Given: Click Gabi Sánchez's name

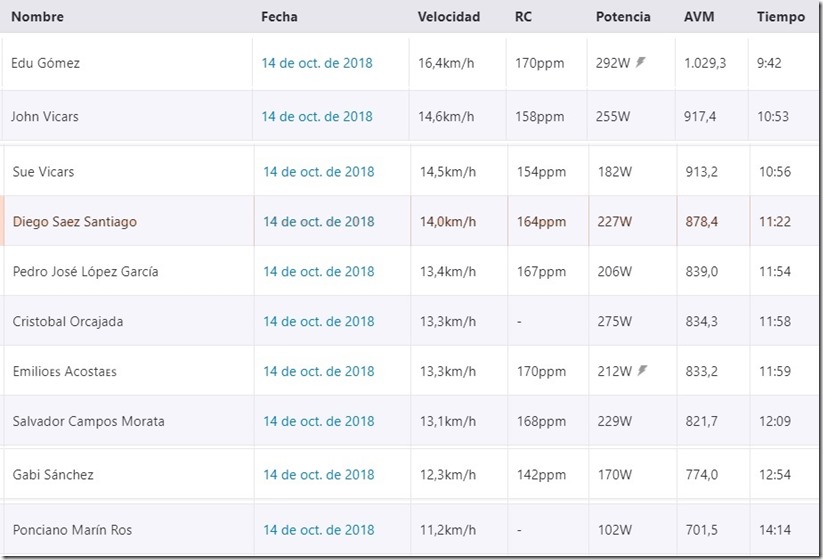Looking at the screenshot, I should (x=52, y=475).
